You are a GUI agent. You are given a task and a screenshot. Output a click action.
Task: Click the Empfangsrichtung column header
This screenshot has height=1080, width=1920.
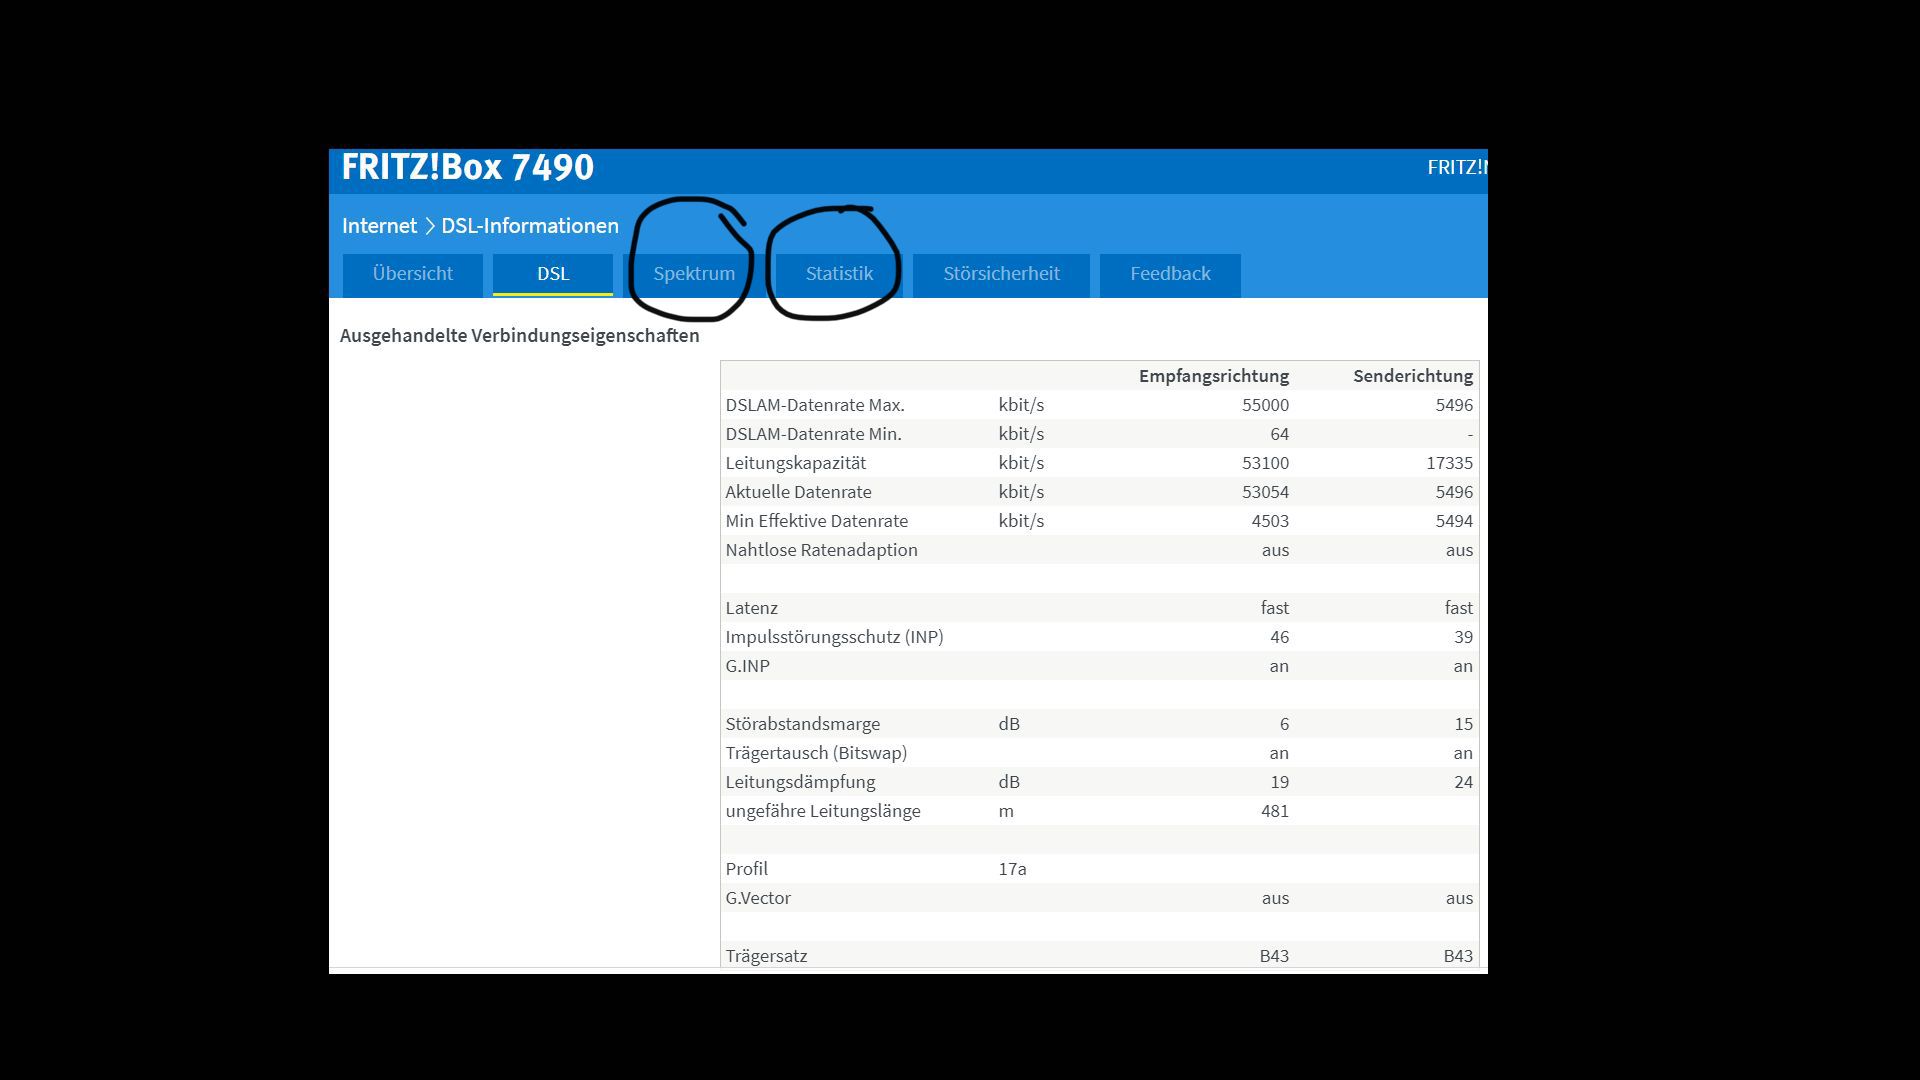coord(1213,376)
